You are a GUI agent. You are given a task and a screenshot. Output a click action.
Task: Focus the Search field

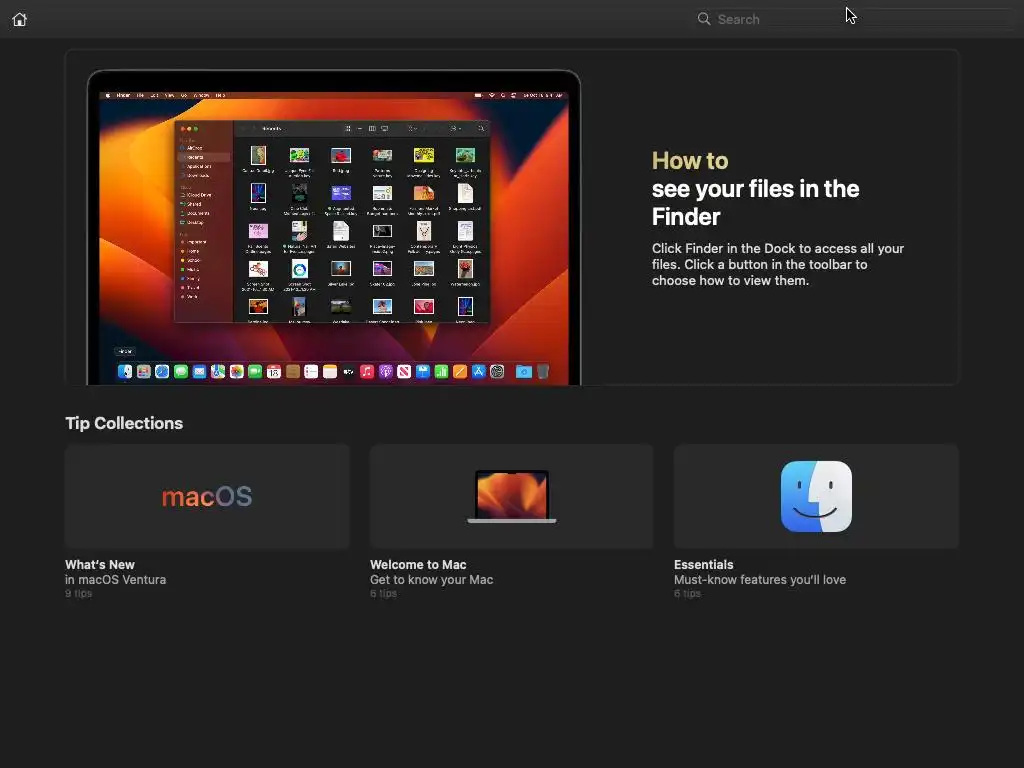(854, 19)
